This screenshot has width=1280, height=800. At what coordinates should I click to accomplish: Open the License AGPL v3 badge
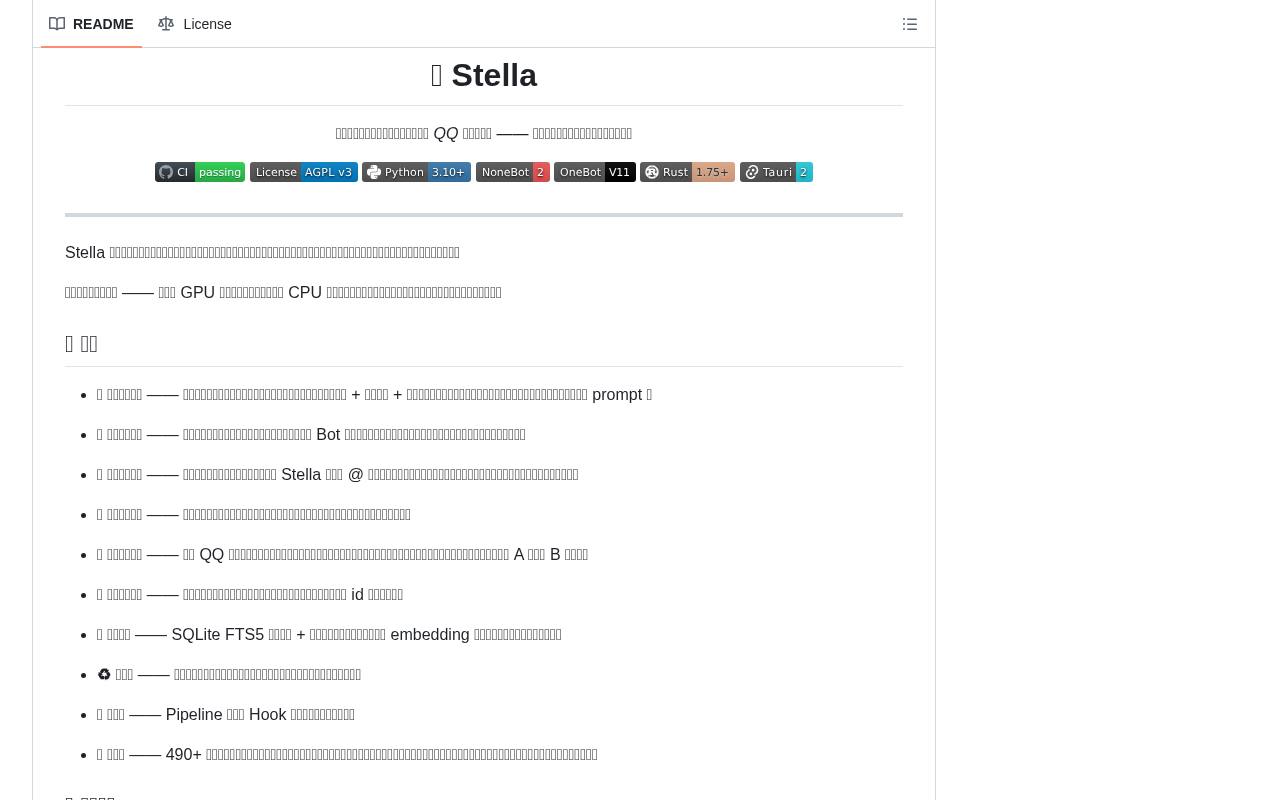coord(304,172)
